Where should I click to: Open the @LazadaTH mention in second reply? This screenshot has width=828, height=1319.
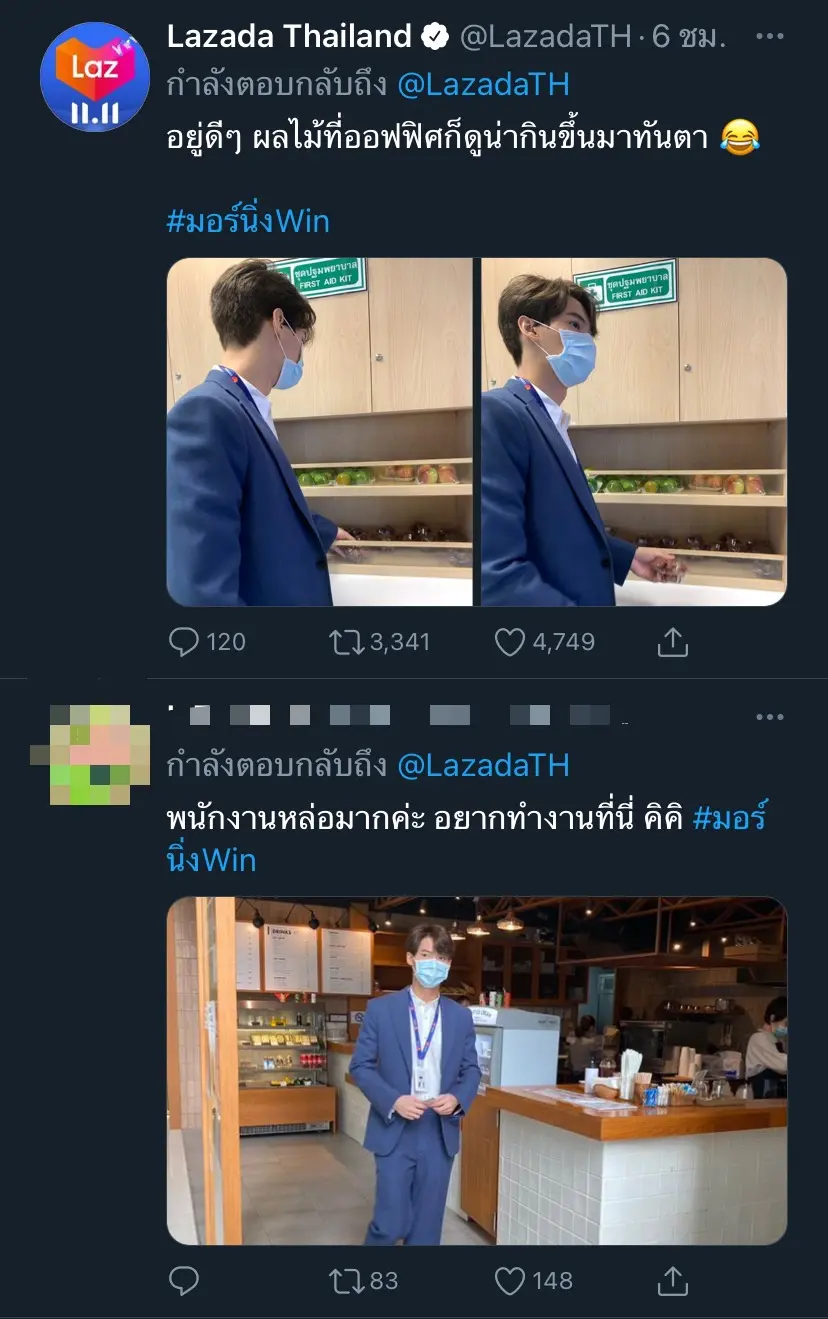point(484,765)
